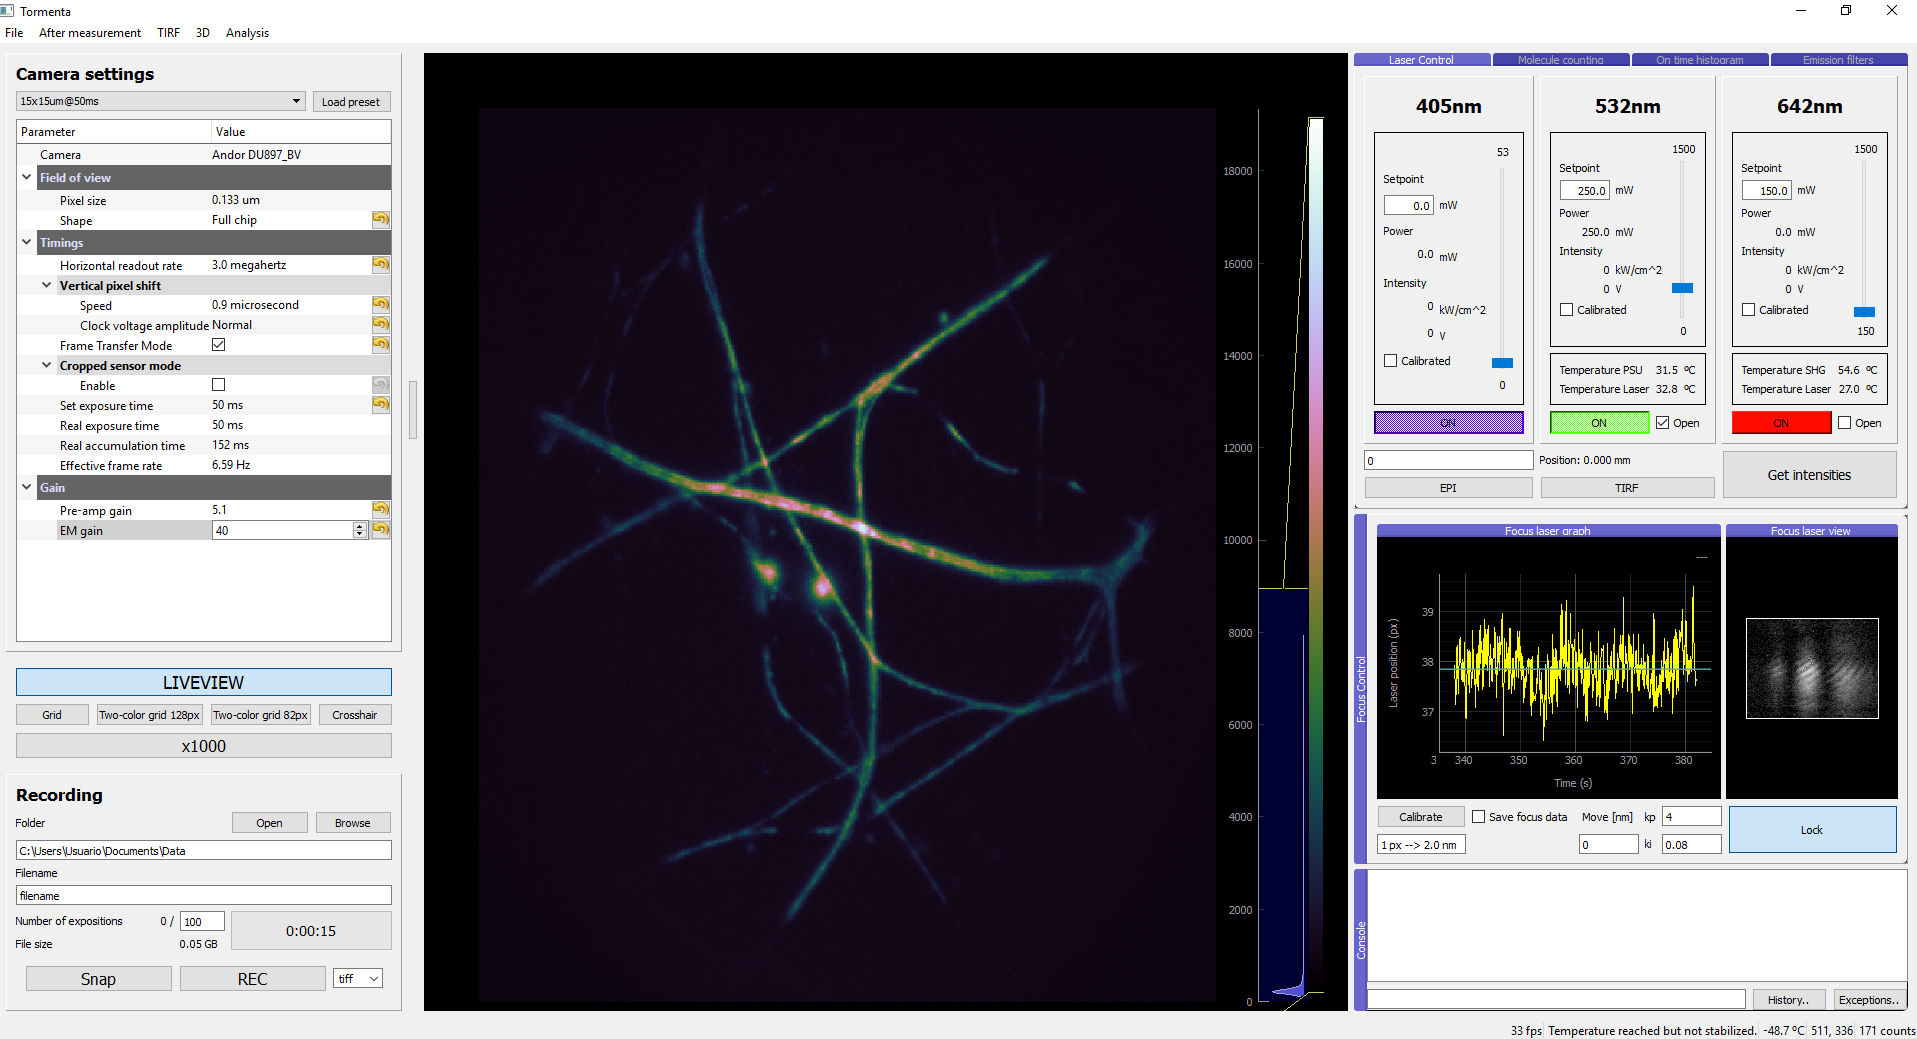The height and width of the screenshot is (1039, 1917).
Task: Open the 15x15um@50ms preset dropdown
Action: pyautogui.click(x=160, y=101)
